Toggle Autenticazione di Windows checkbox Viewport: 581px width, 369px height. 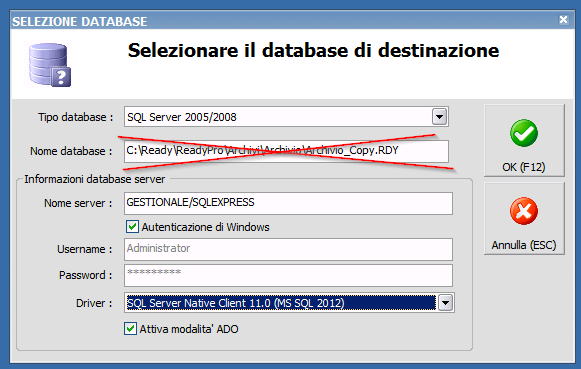pyautogui.click(x=132, y=226)
